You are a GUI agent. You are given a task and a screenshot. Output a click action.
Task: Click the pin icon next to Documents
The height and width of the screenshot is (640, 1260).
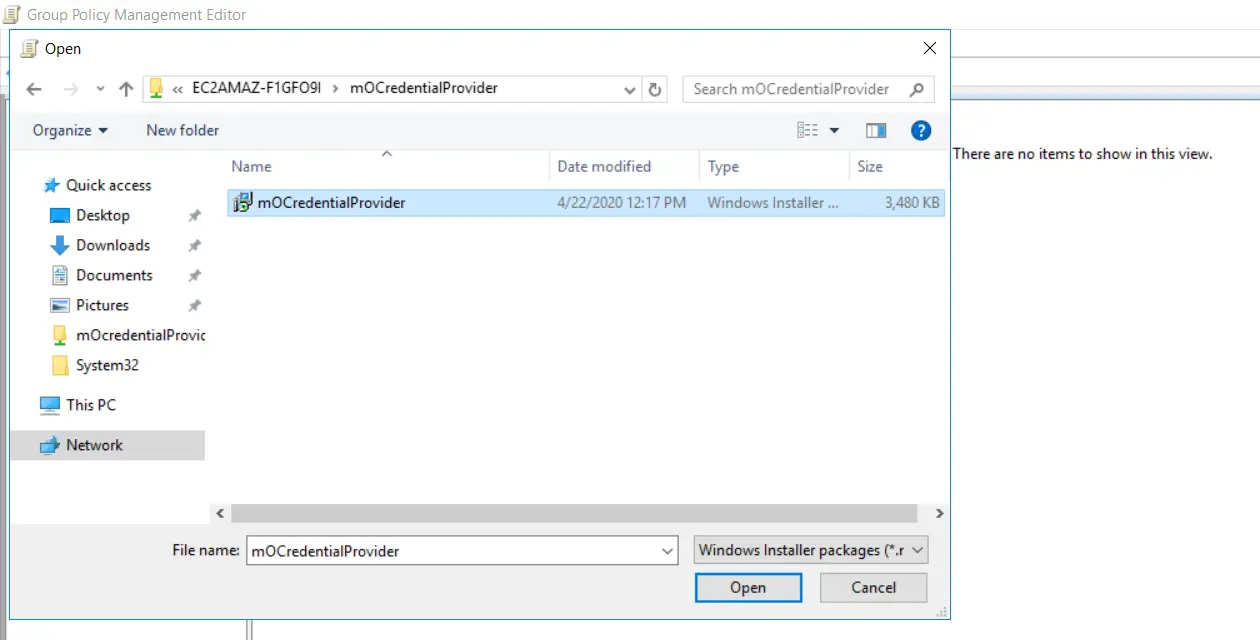point(194,275)
